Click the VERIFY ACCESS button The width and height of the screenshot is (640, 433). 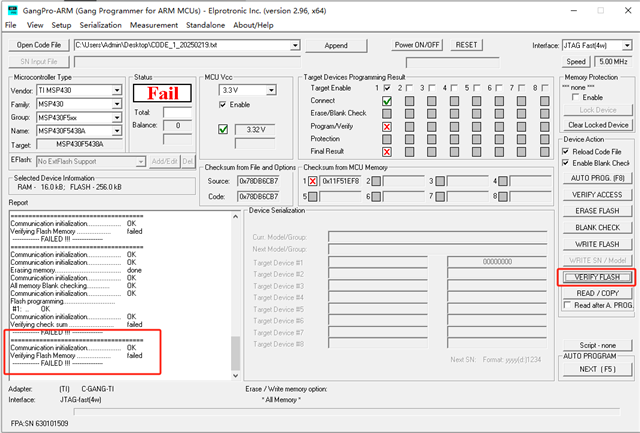(598, 195)
